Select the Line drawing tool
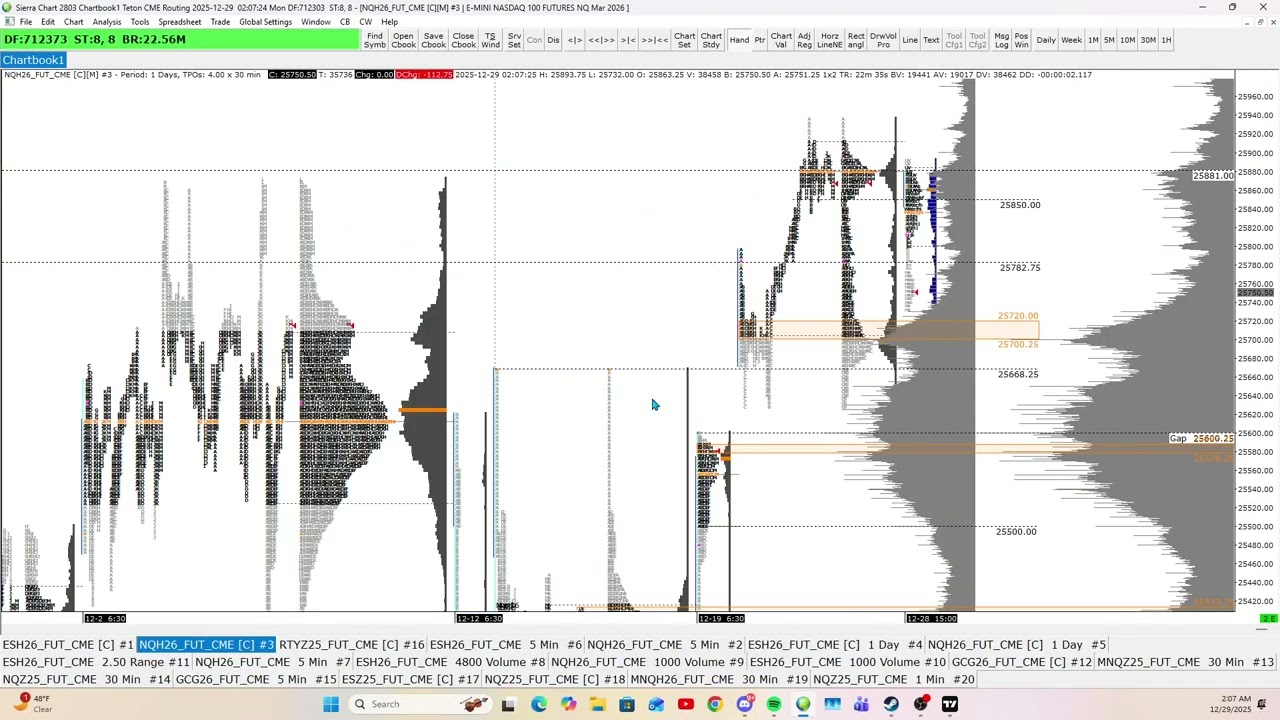 point(910,40)
